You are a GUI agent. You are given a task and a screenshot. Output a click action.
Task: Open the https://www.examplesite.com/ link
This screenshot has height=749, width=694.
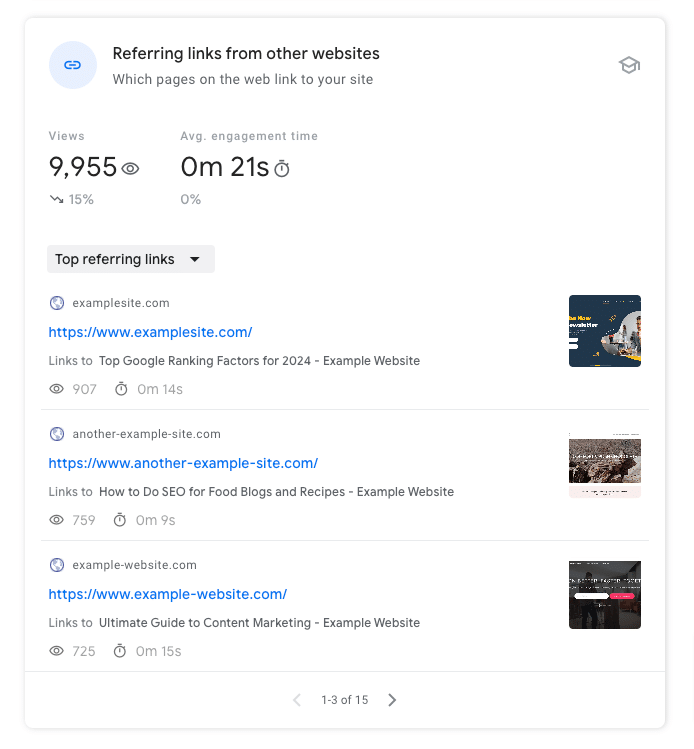[150, 332]
